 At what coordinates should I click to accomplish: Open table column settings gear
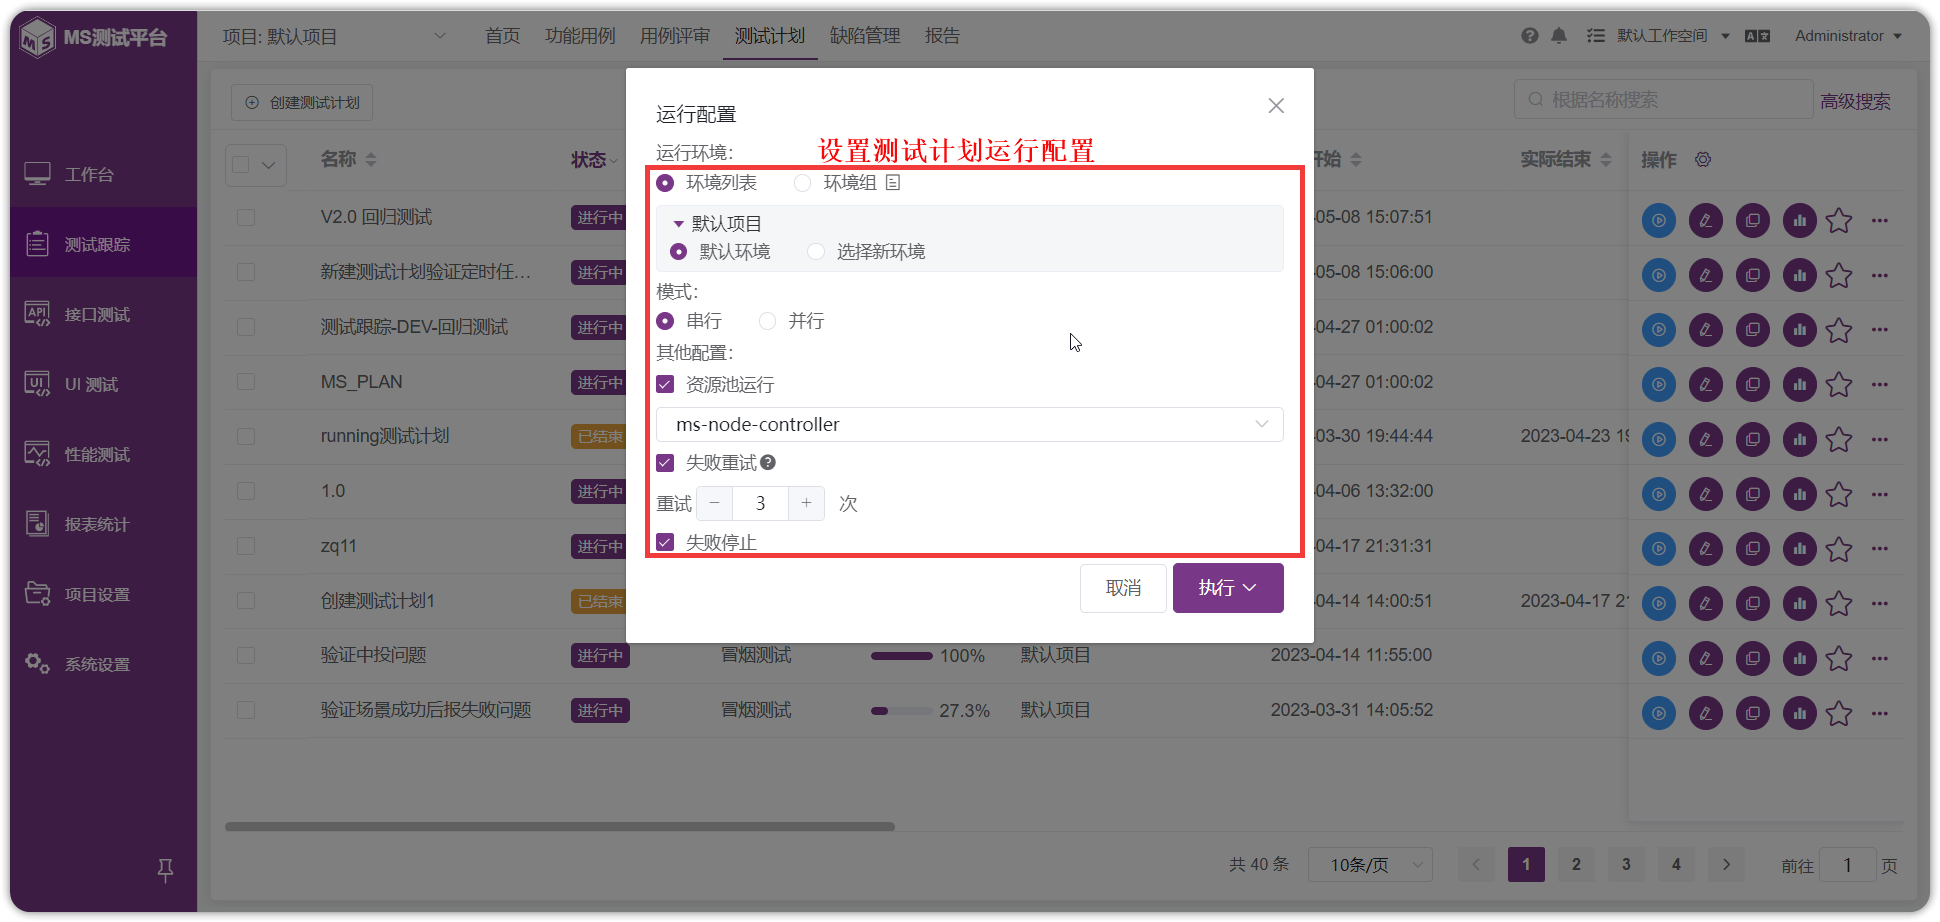(1703, 160)
